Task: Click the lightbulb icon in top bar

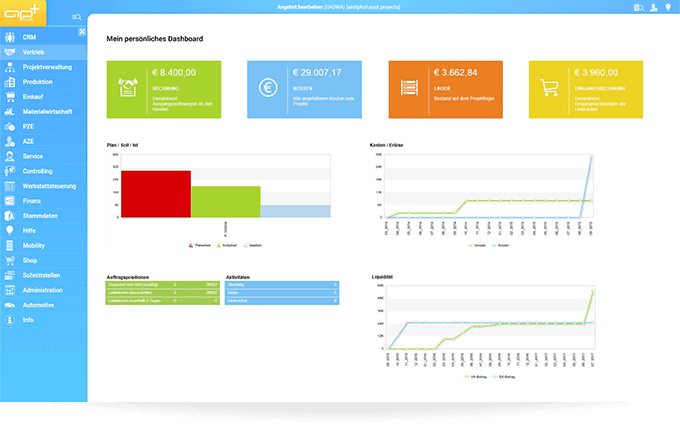Action: (x=667, y=7)
